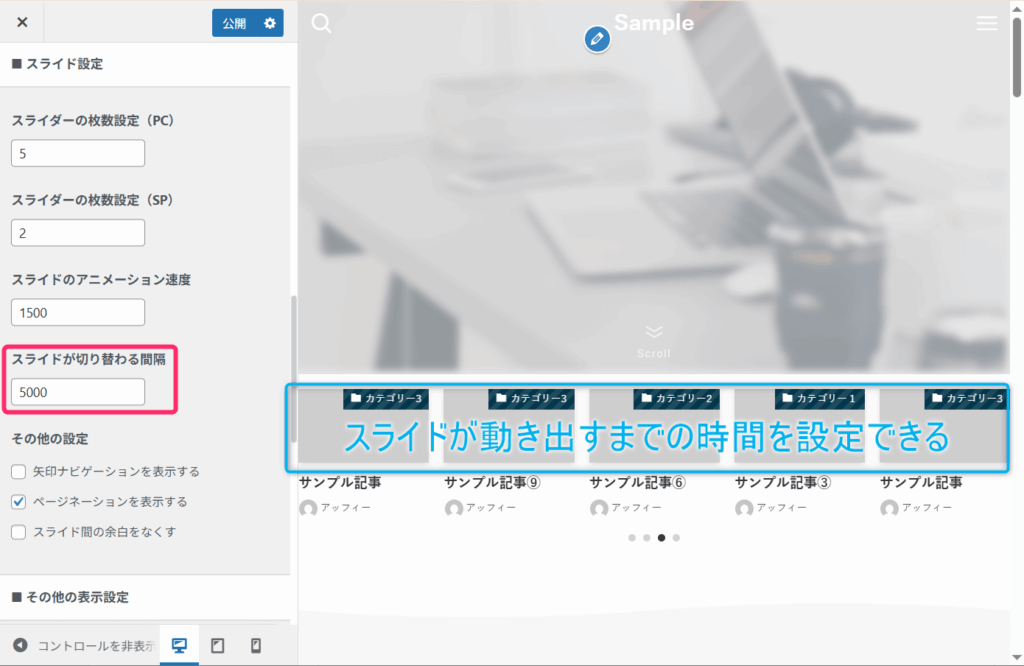Viewport: 1024px width, 666px height.
Task: Focus スライダーの枚数設定（PC） input field
Action: (x=78, y=153)
